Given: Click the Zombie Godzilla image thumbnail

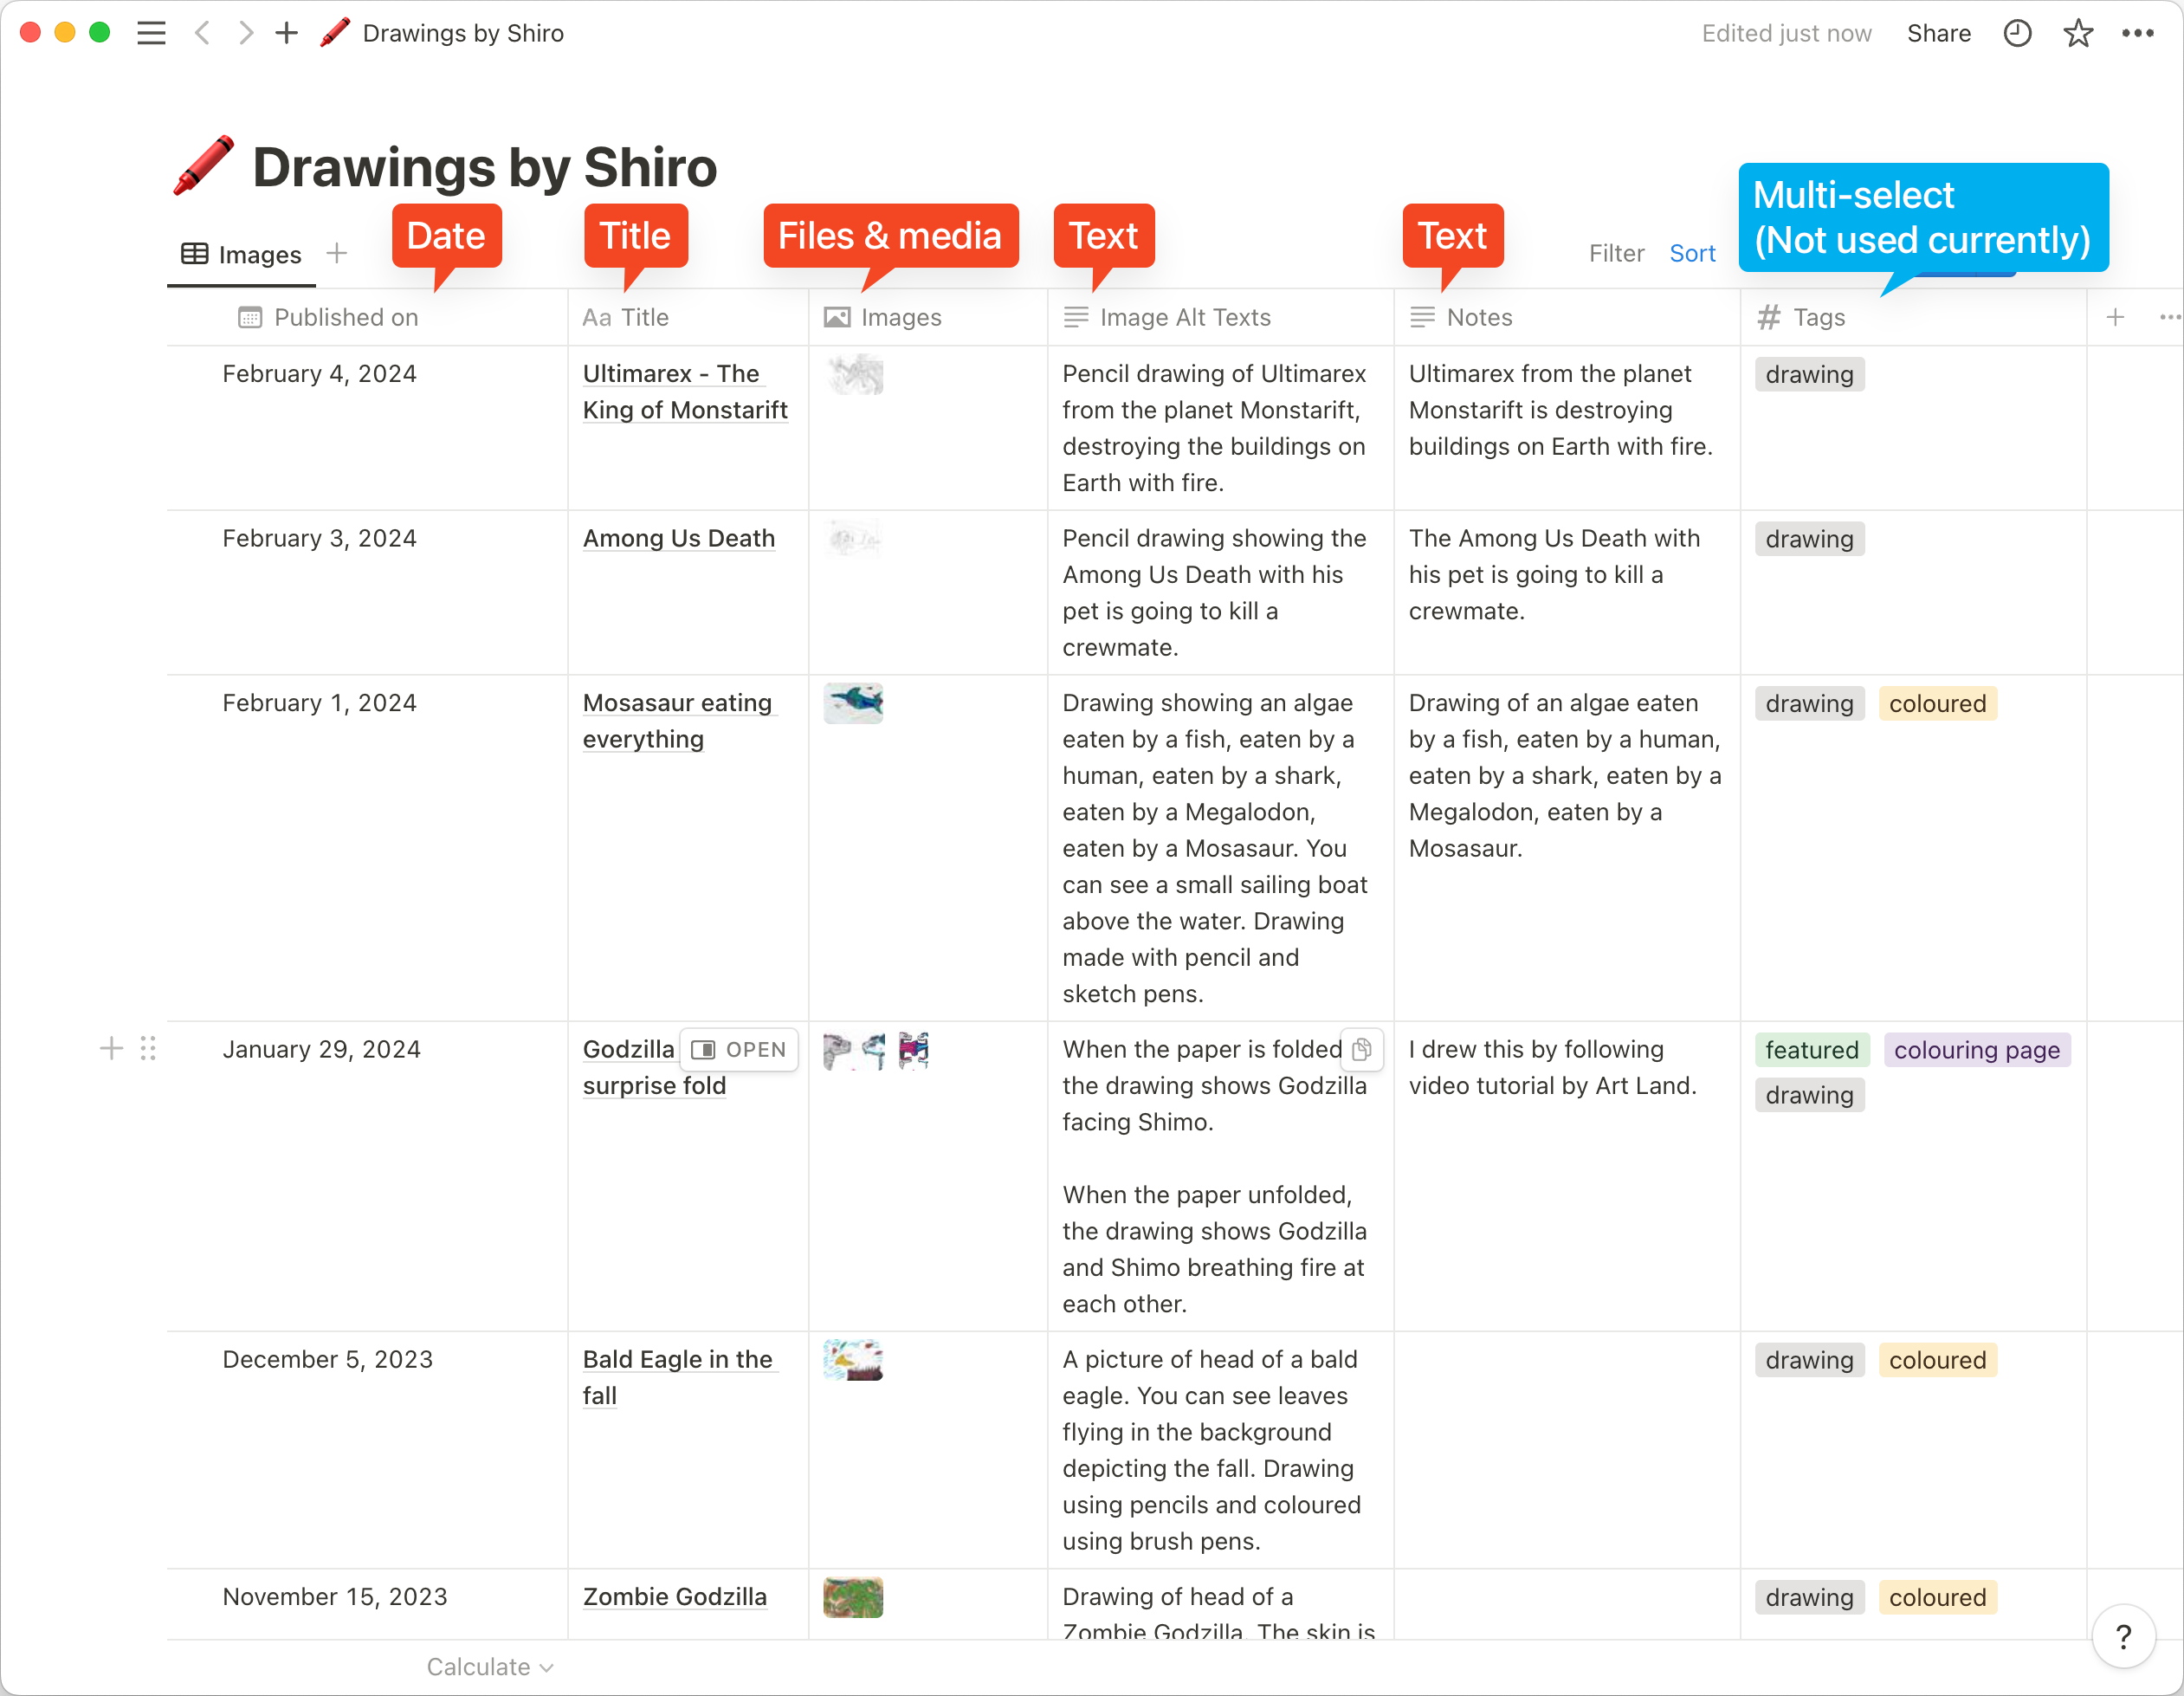Looking at the screenshot, I should [853, 1597].
